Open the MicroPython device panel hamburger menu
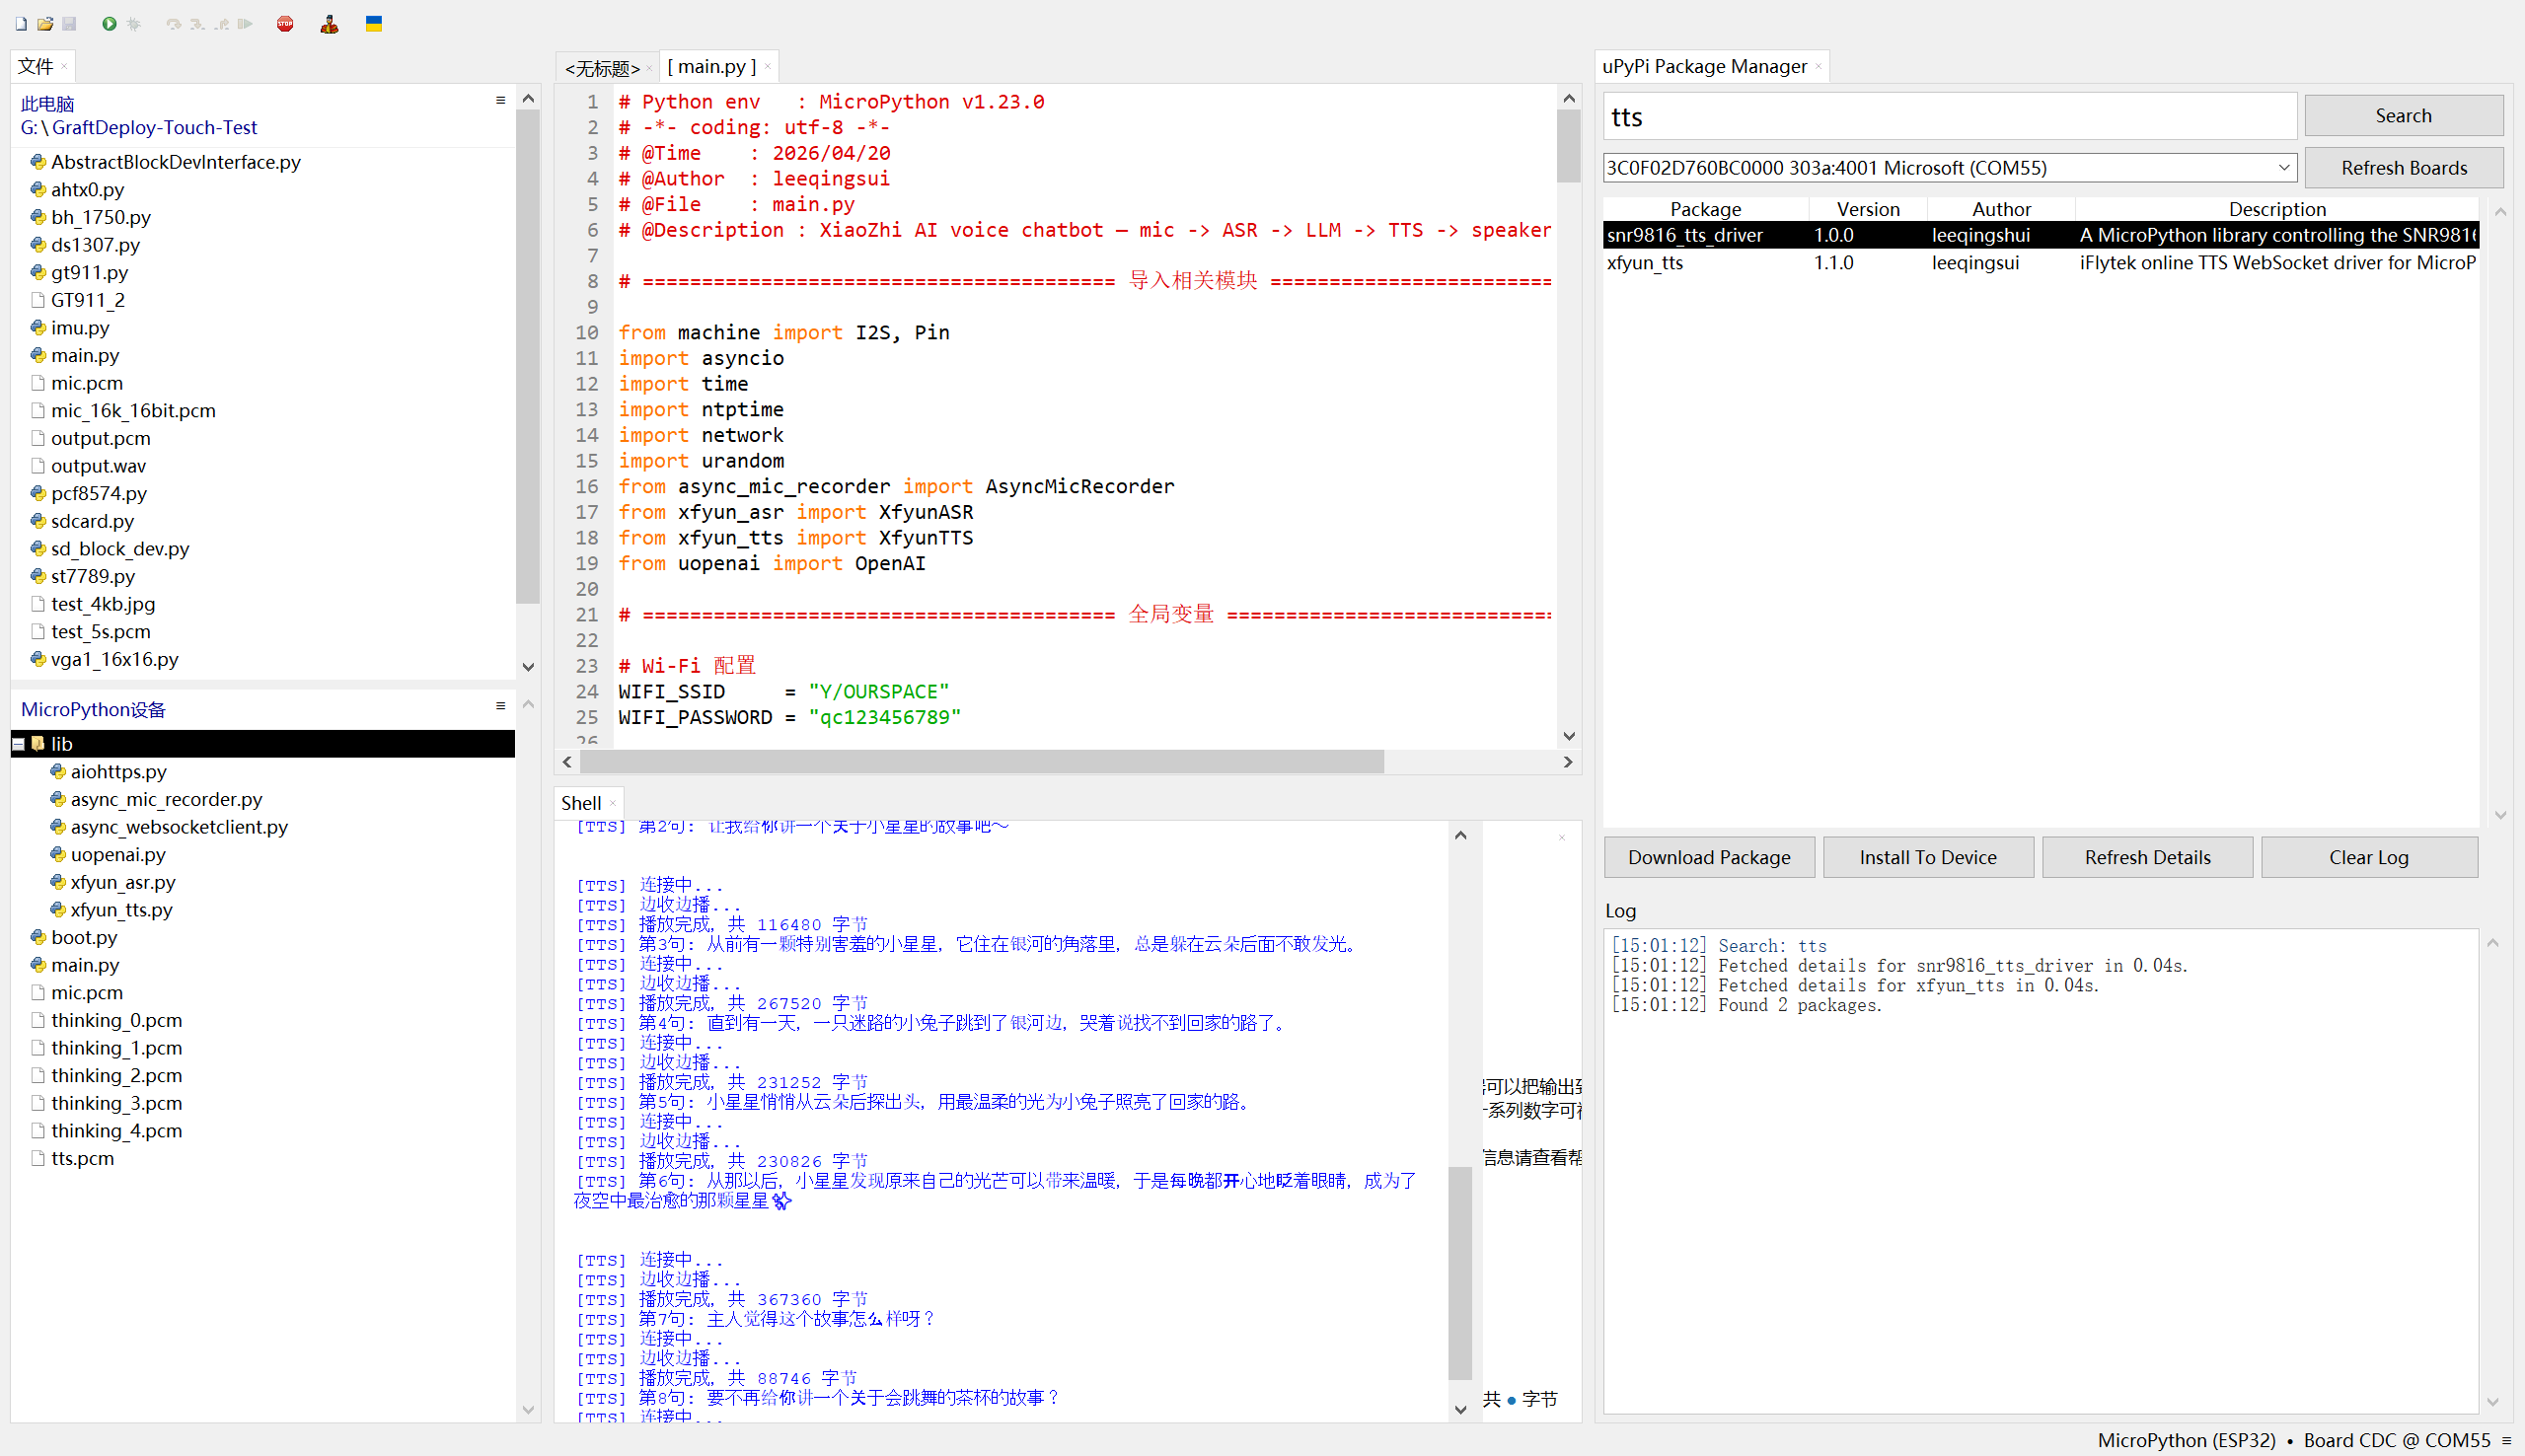This screenshot has width=2525, height=1456. pos(500,706)
